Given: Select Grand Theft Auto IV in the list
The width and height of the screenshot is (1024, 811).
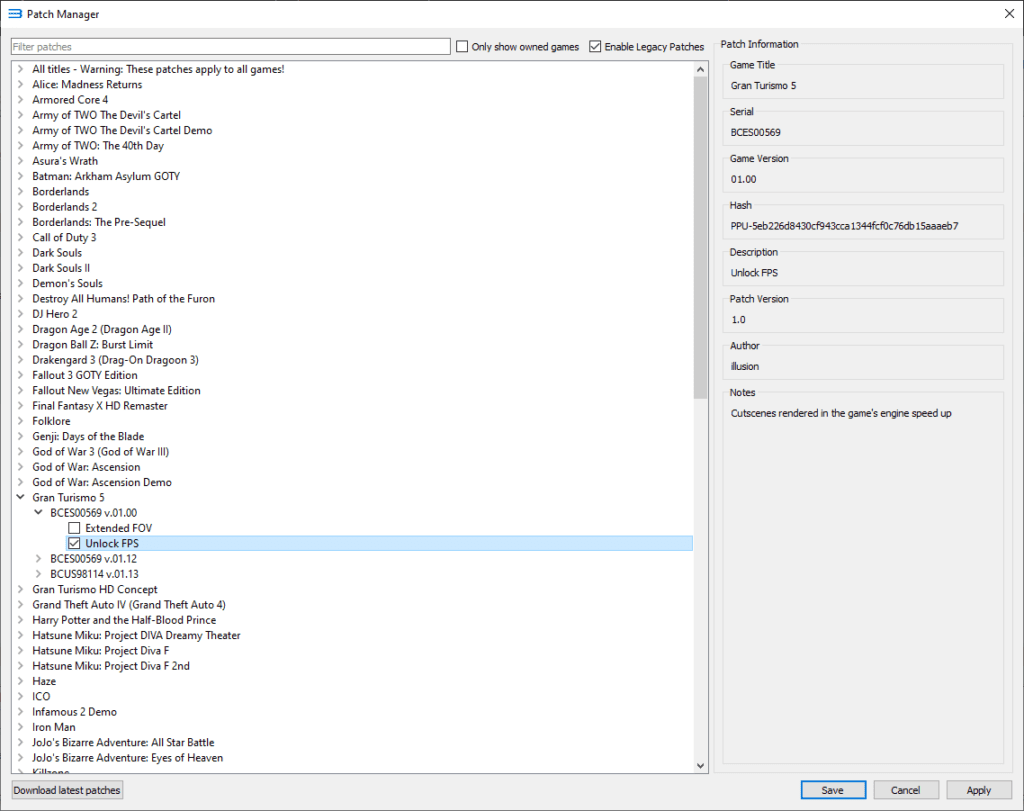Looking at the screenshot, I should pyautogui.click(x=128, y=605).
